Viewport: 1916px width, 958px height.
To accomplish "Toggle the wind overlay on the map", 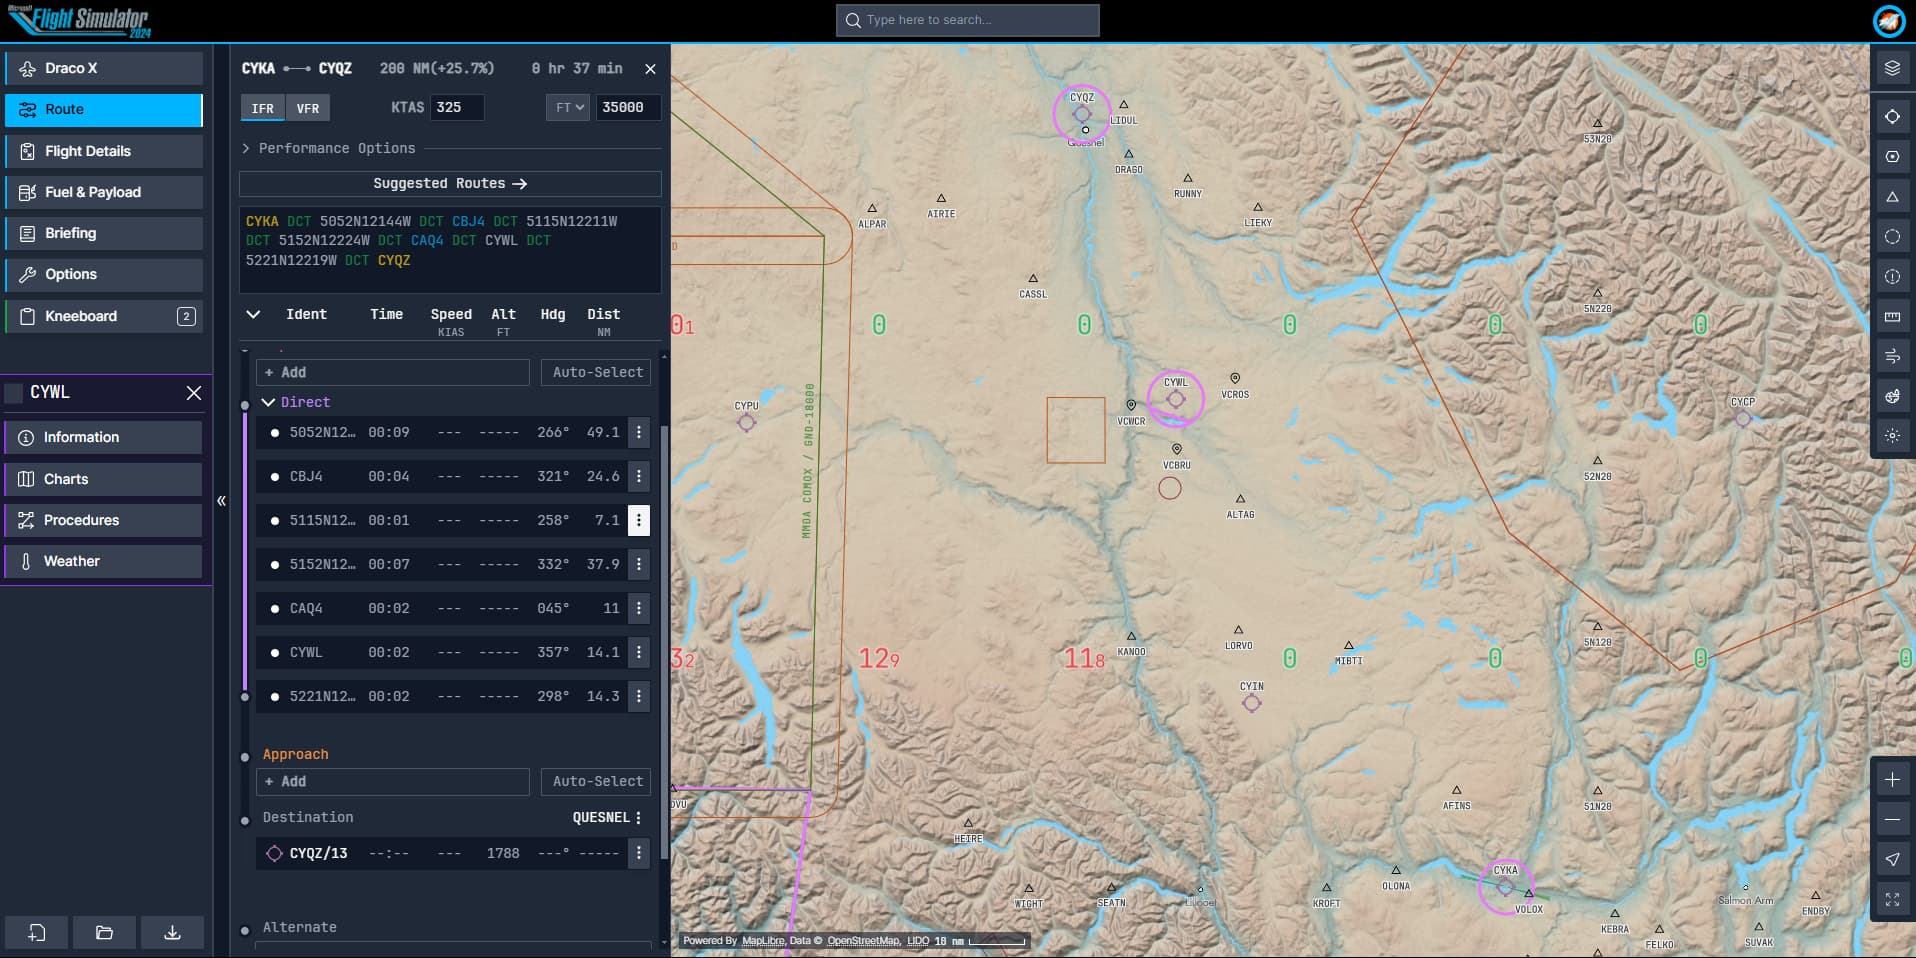I will [1891, 356].
